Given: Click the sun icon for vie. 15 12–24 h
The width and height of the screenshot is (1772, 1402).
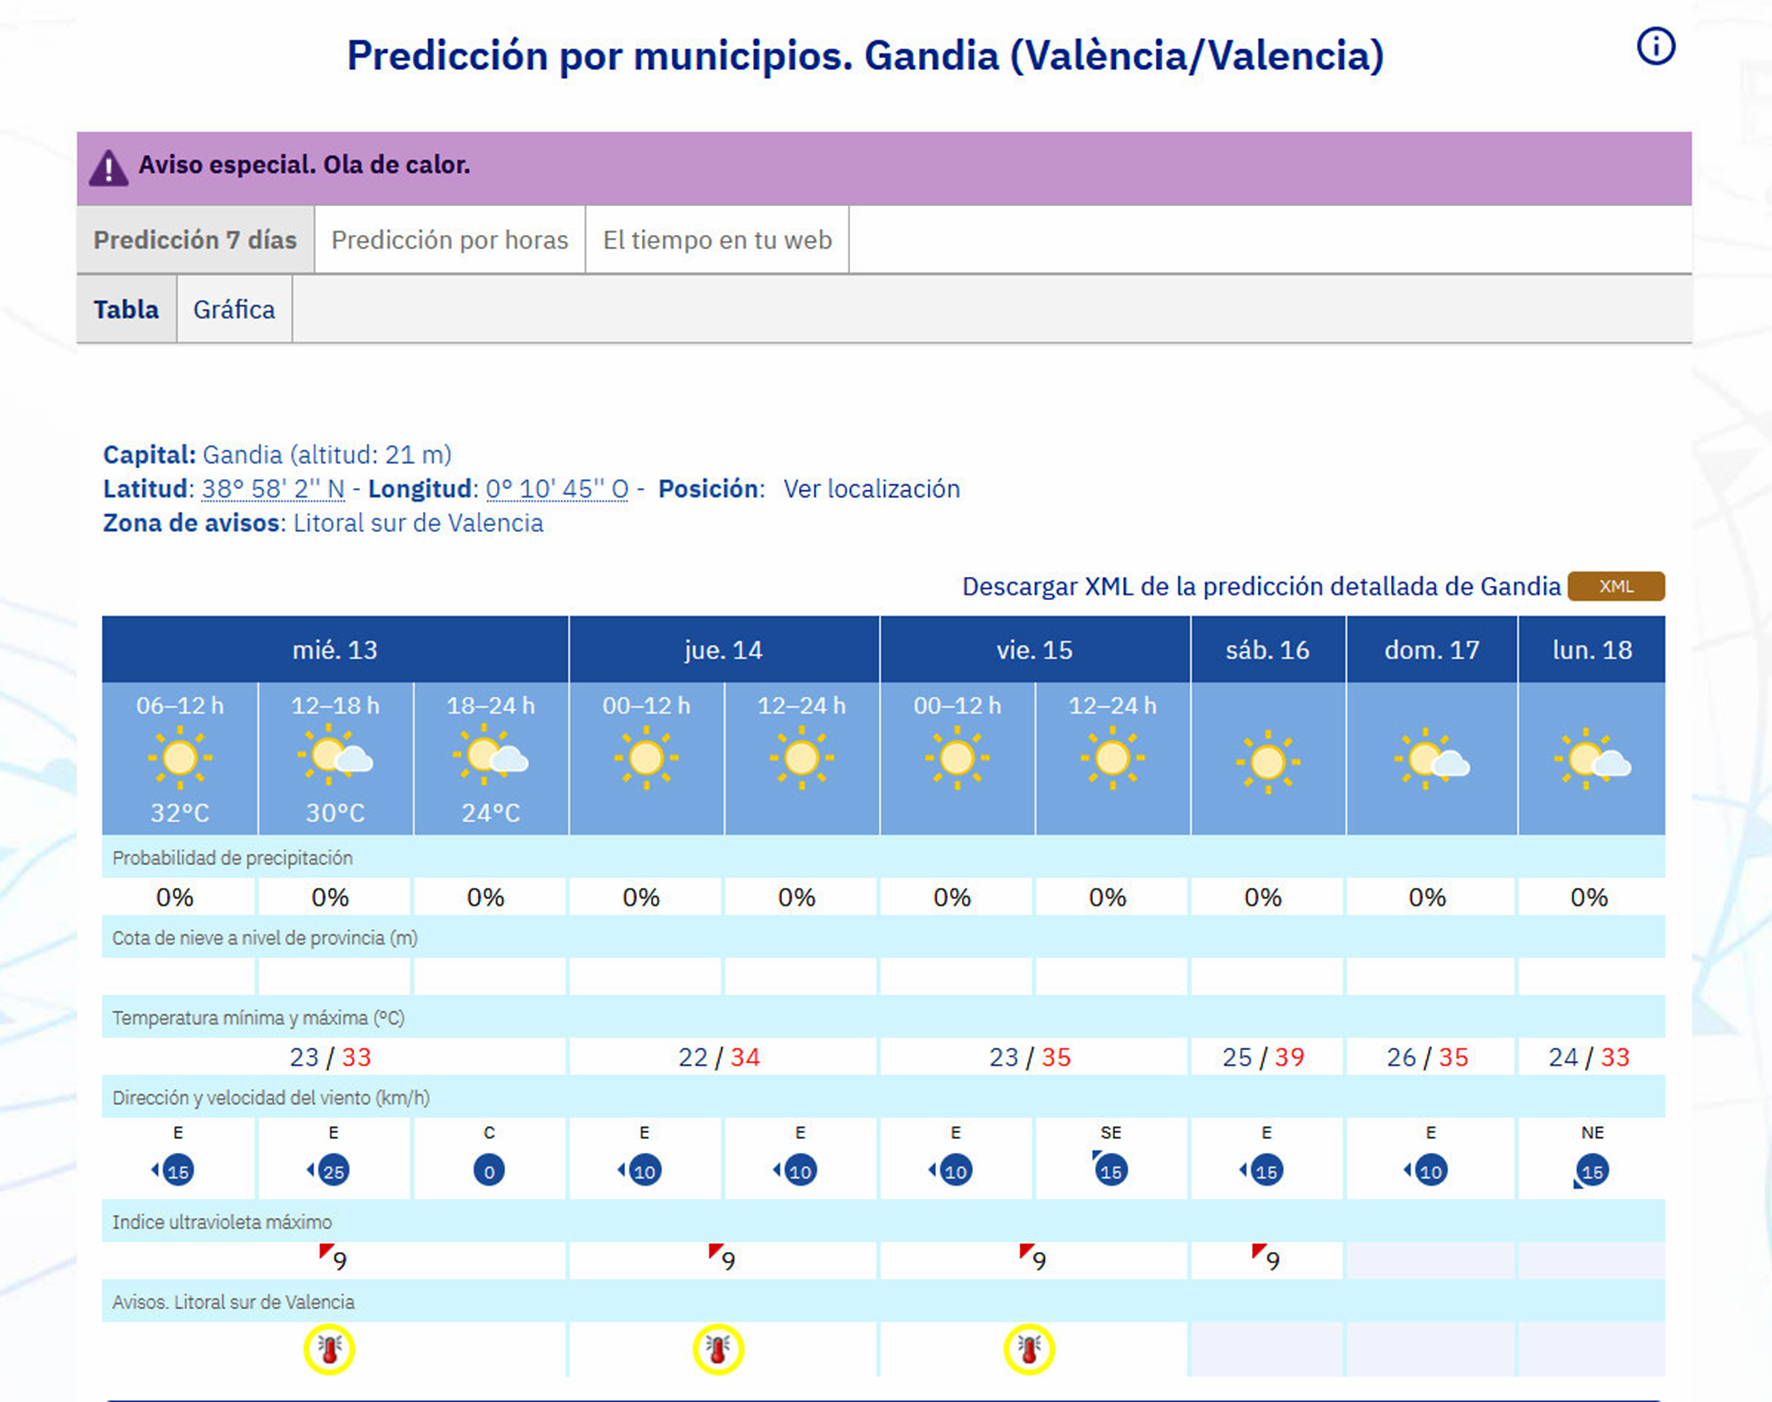Looking at the screenshot, I should 1112,758.
